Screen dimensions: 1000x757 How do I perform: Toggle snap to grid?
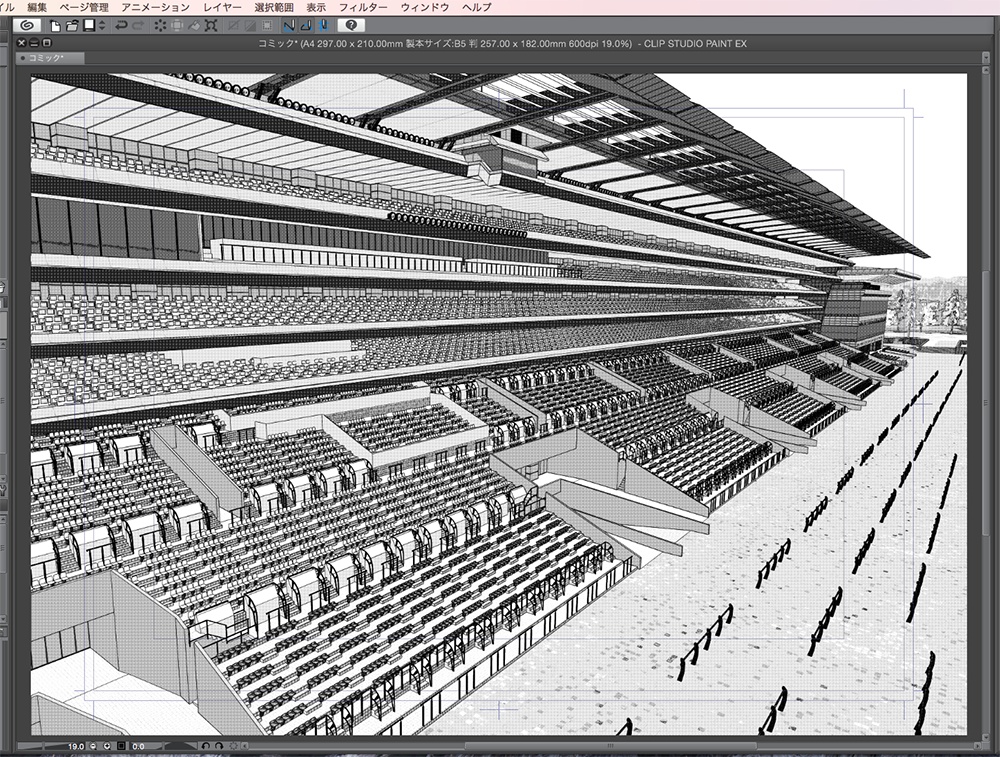[324, 26]
